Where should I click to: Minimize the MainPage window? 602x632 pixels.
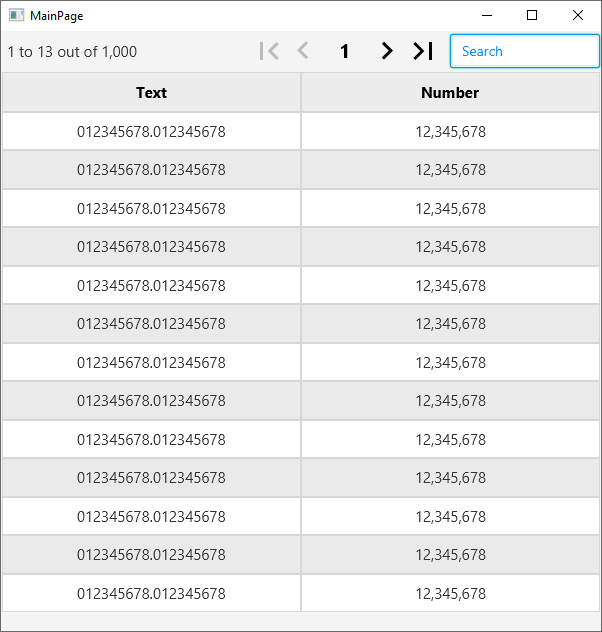[x=486, y=16]
